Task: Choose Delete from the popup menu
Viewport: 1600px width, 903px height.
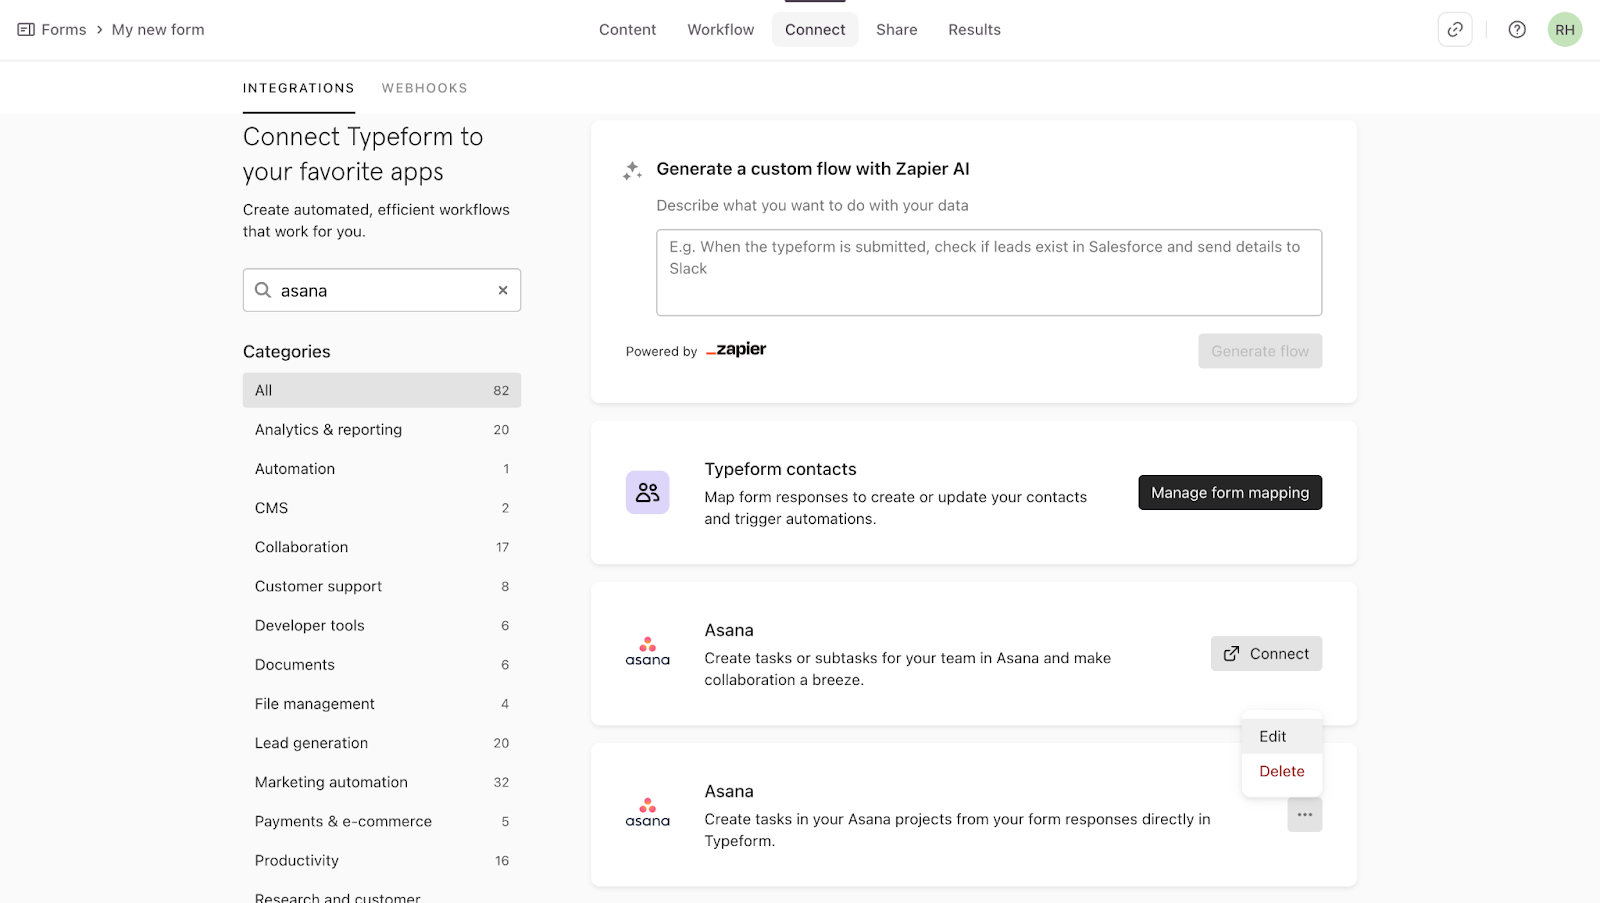Action: click(1281, 772)
